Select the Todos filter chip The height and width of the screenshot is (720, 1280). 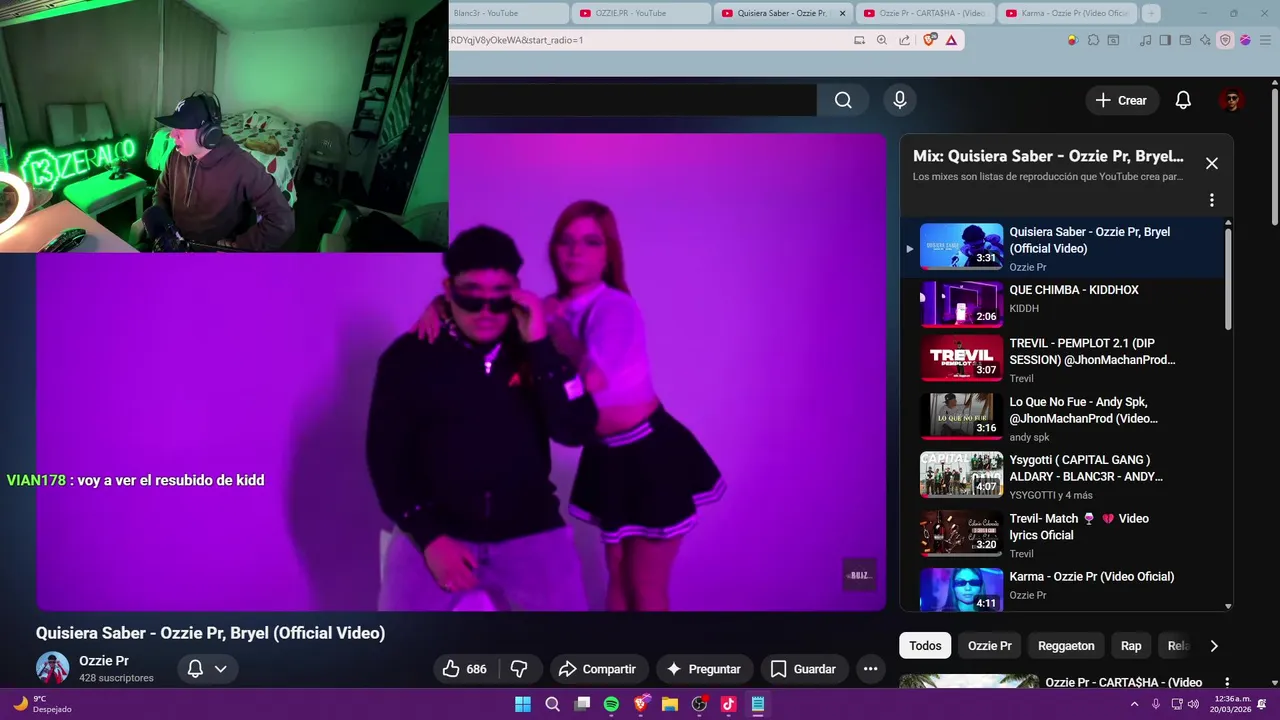click(x=925, y=646)
